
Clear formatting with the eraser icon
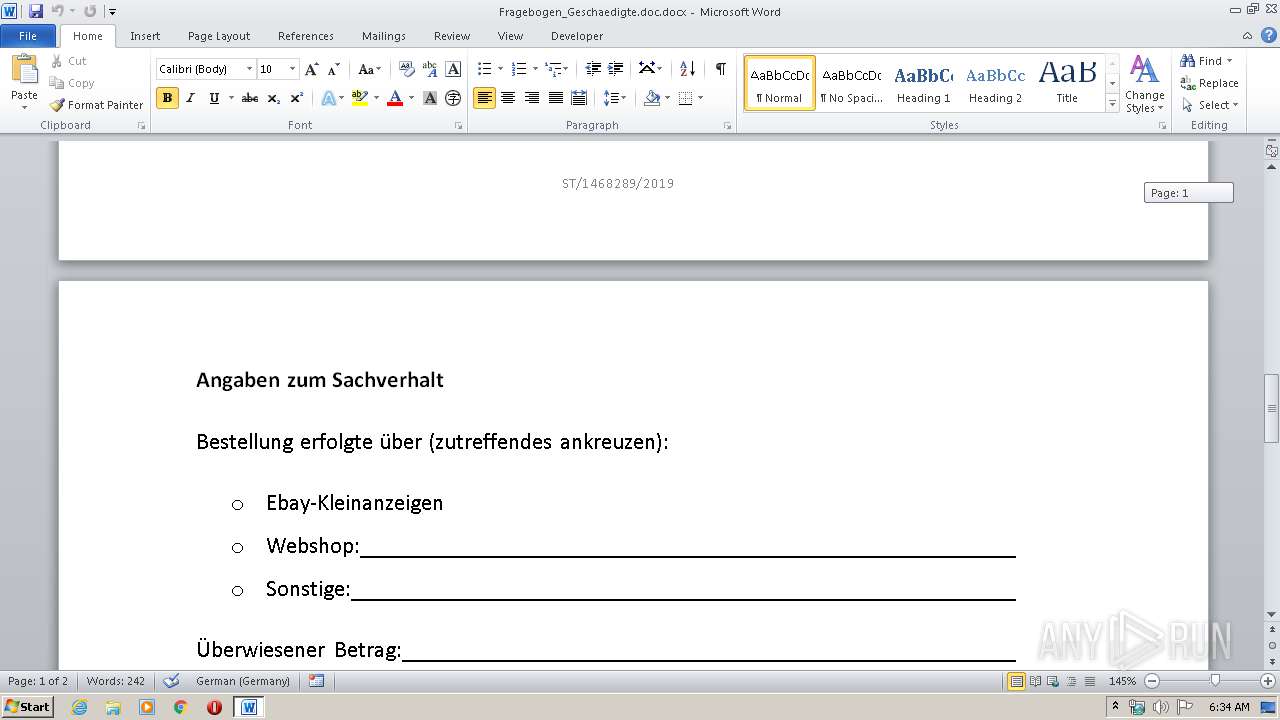[x=406, y=69]
